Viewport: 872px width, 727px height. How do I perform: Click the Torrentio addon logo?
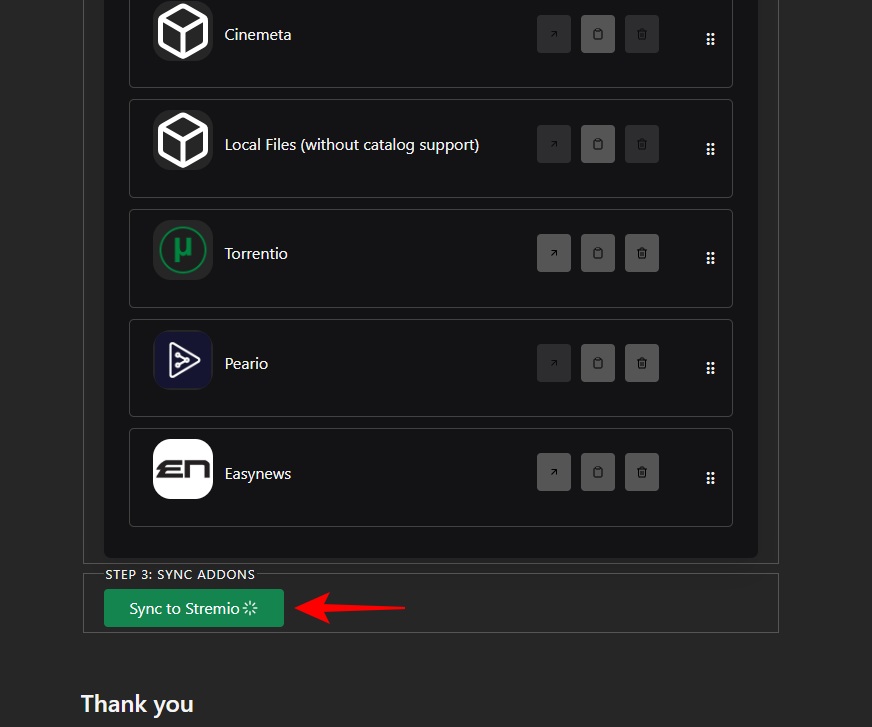pos(183,250)
